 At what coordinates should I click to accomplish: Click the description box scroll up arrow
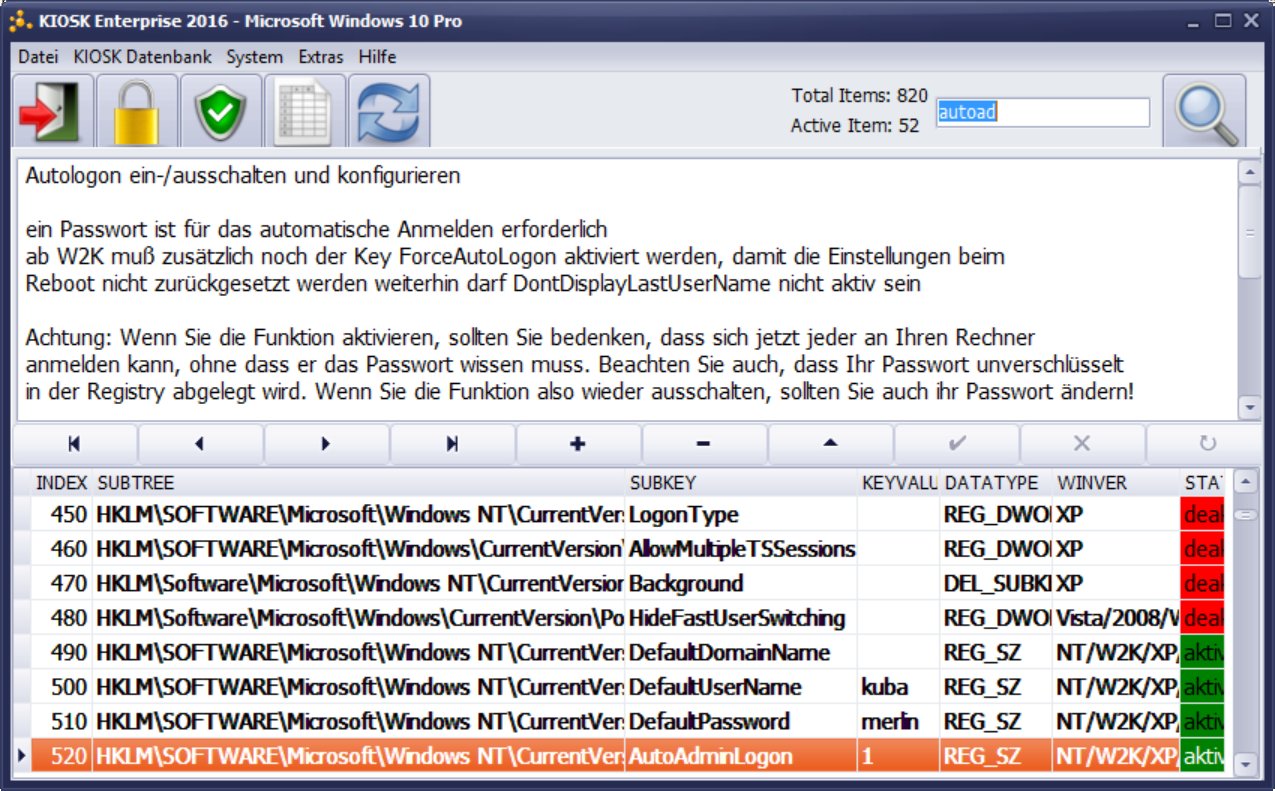(x=1249, y=171)
